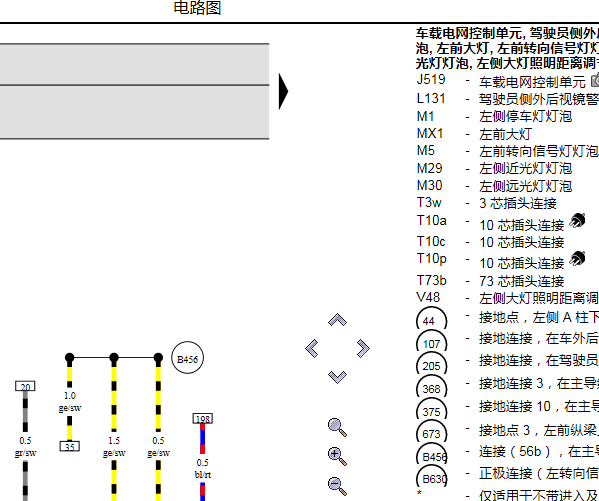Click the 0.5 bl/rt wire label
Image resolution: width=599 pixels, height=501 pixels.
[202, 469]
